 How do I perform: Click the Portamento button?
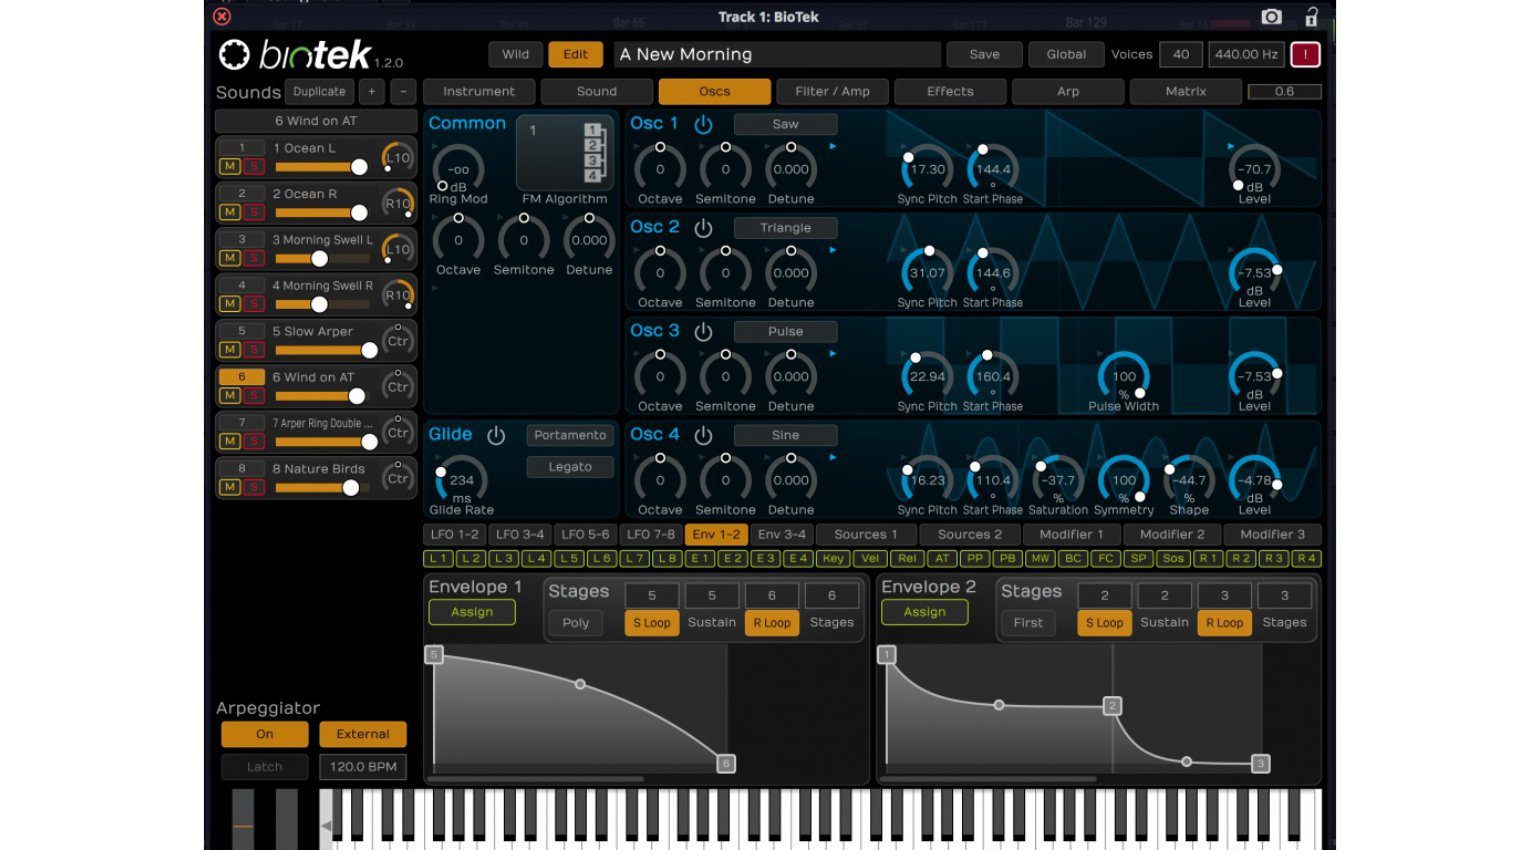pyautogui.click(x=570, y=435)
